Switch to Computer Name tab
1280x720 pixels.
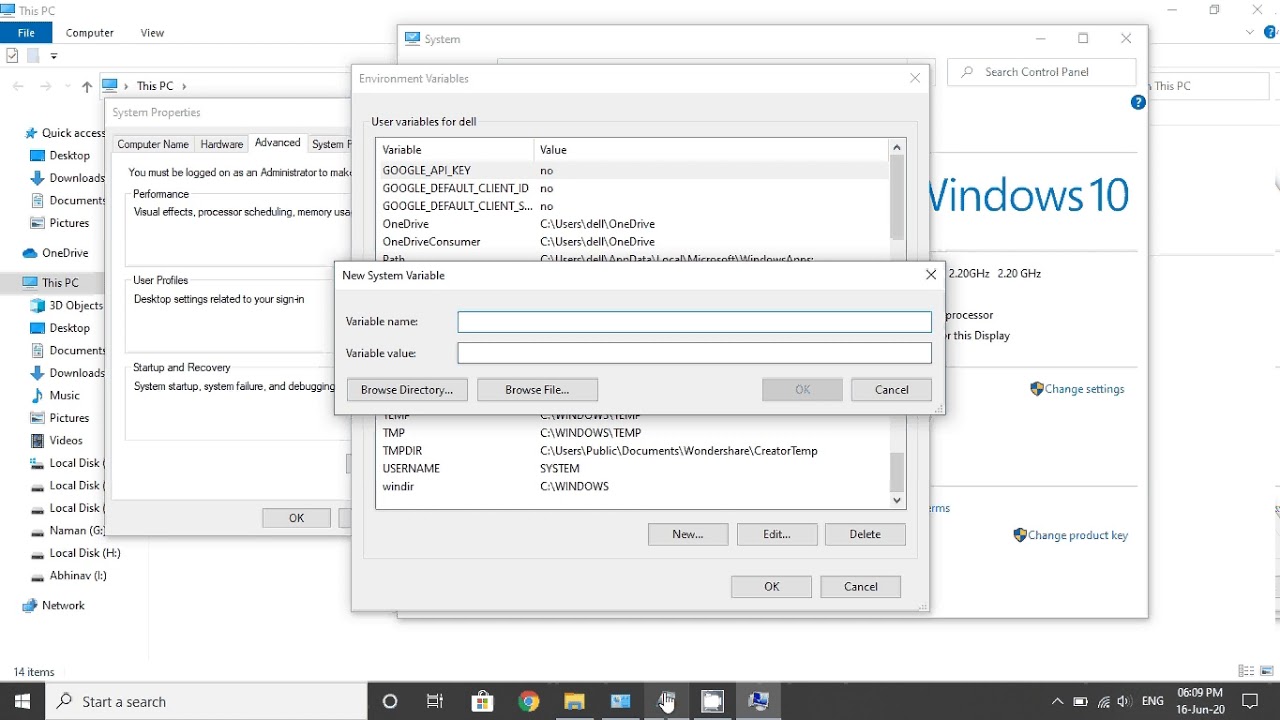tap(153, 144)
